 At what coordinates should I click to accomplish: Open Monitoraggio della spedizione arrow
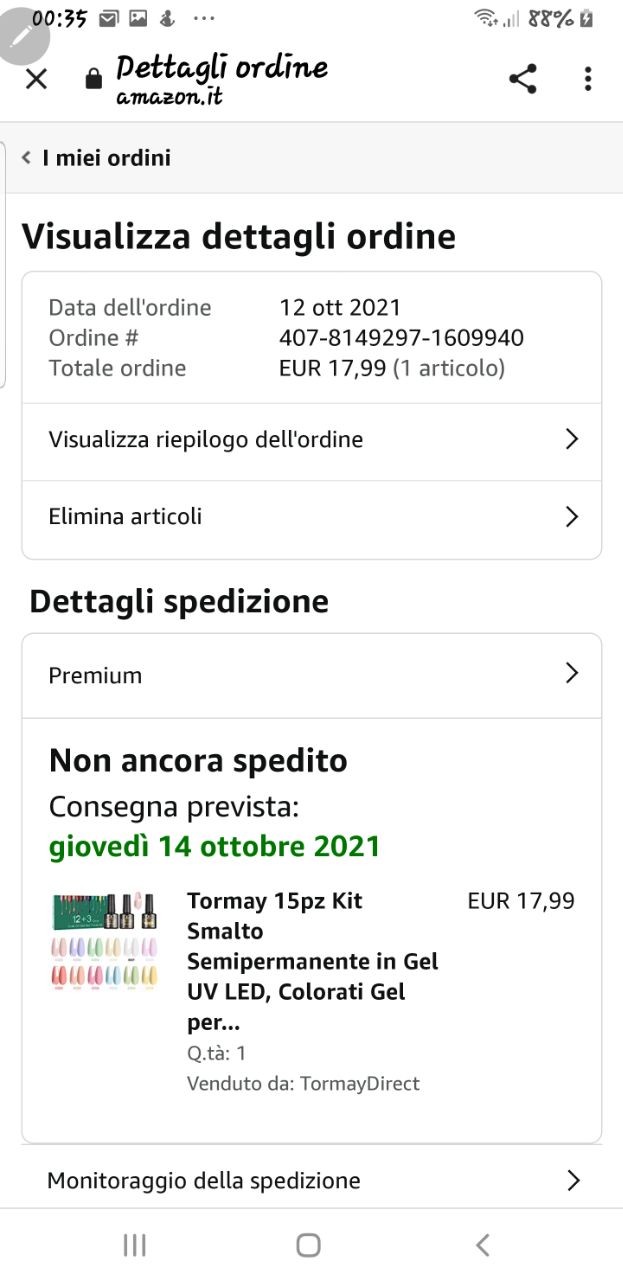573,1181
